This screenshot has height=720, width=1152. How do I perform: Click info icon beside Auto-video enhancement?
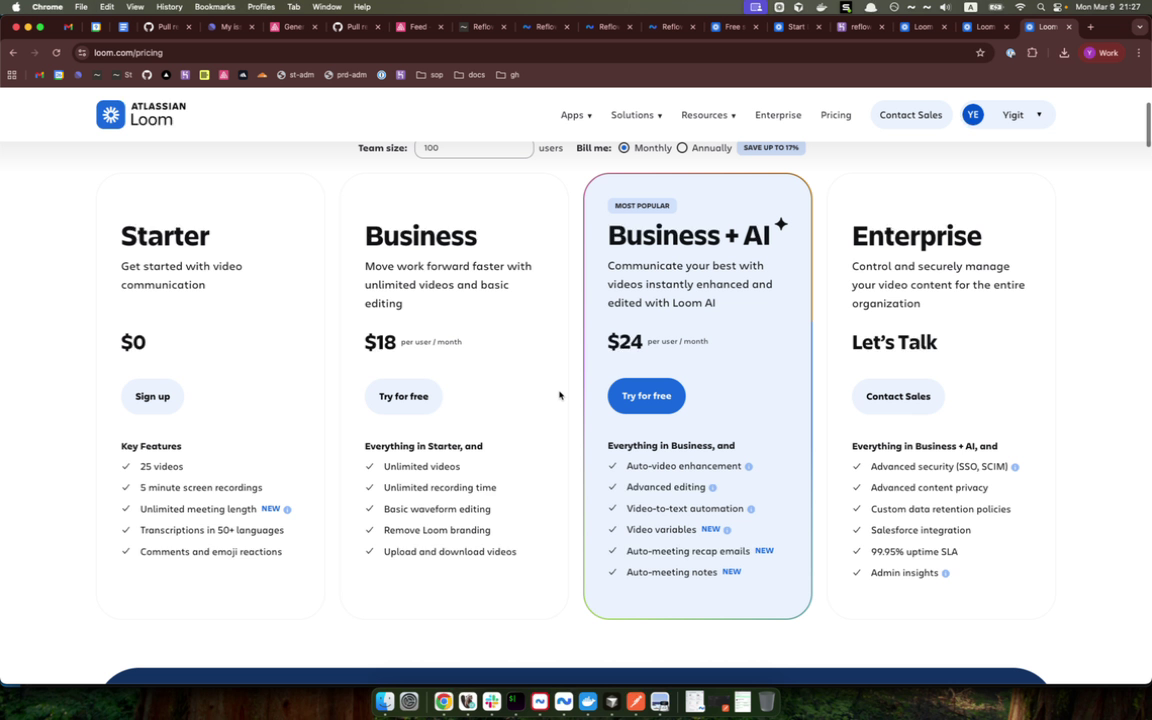(x=749, y=467)
